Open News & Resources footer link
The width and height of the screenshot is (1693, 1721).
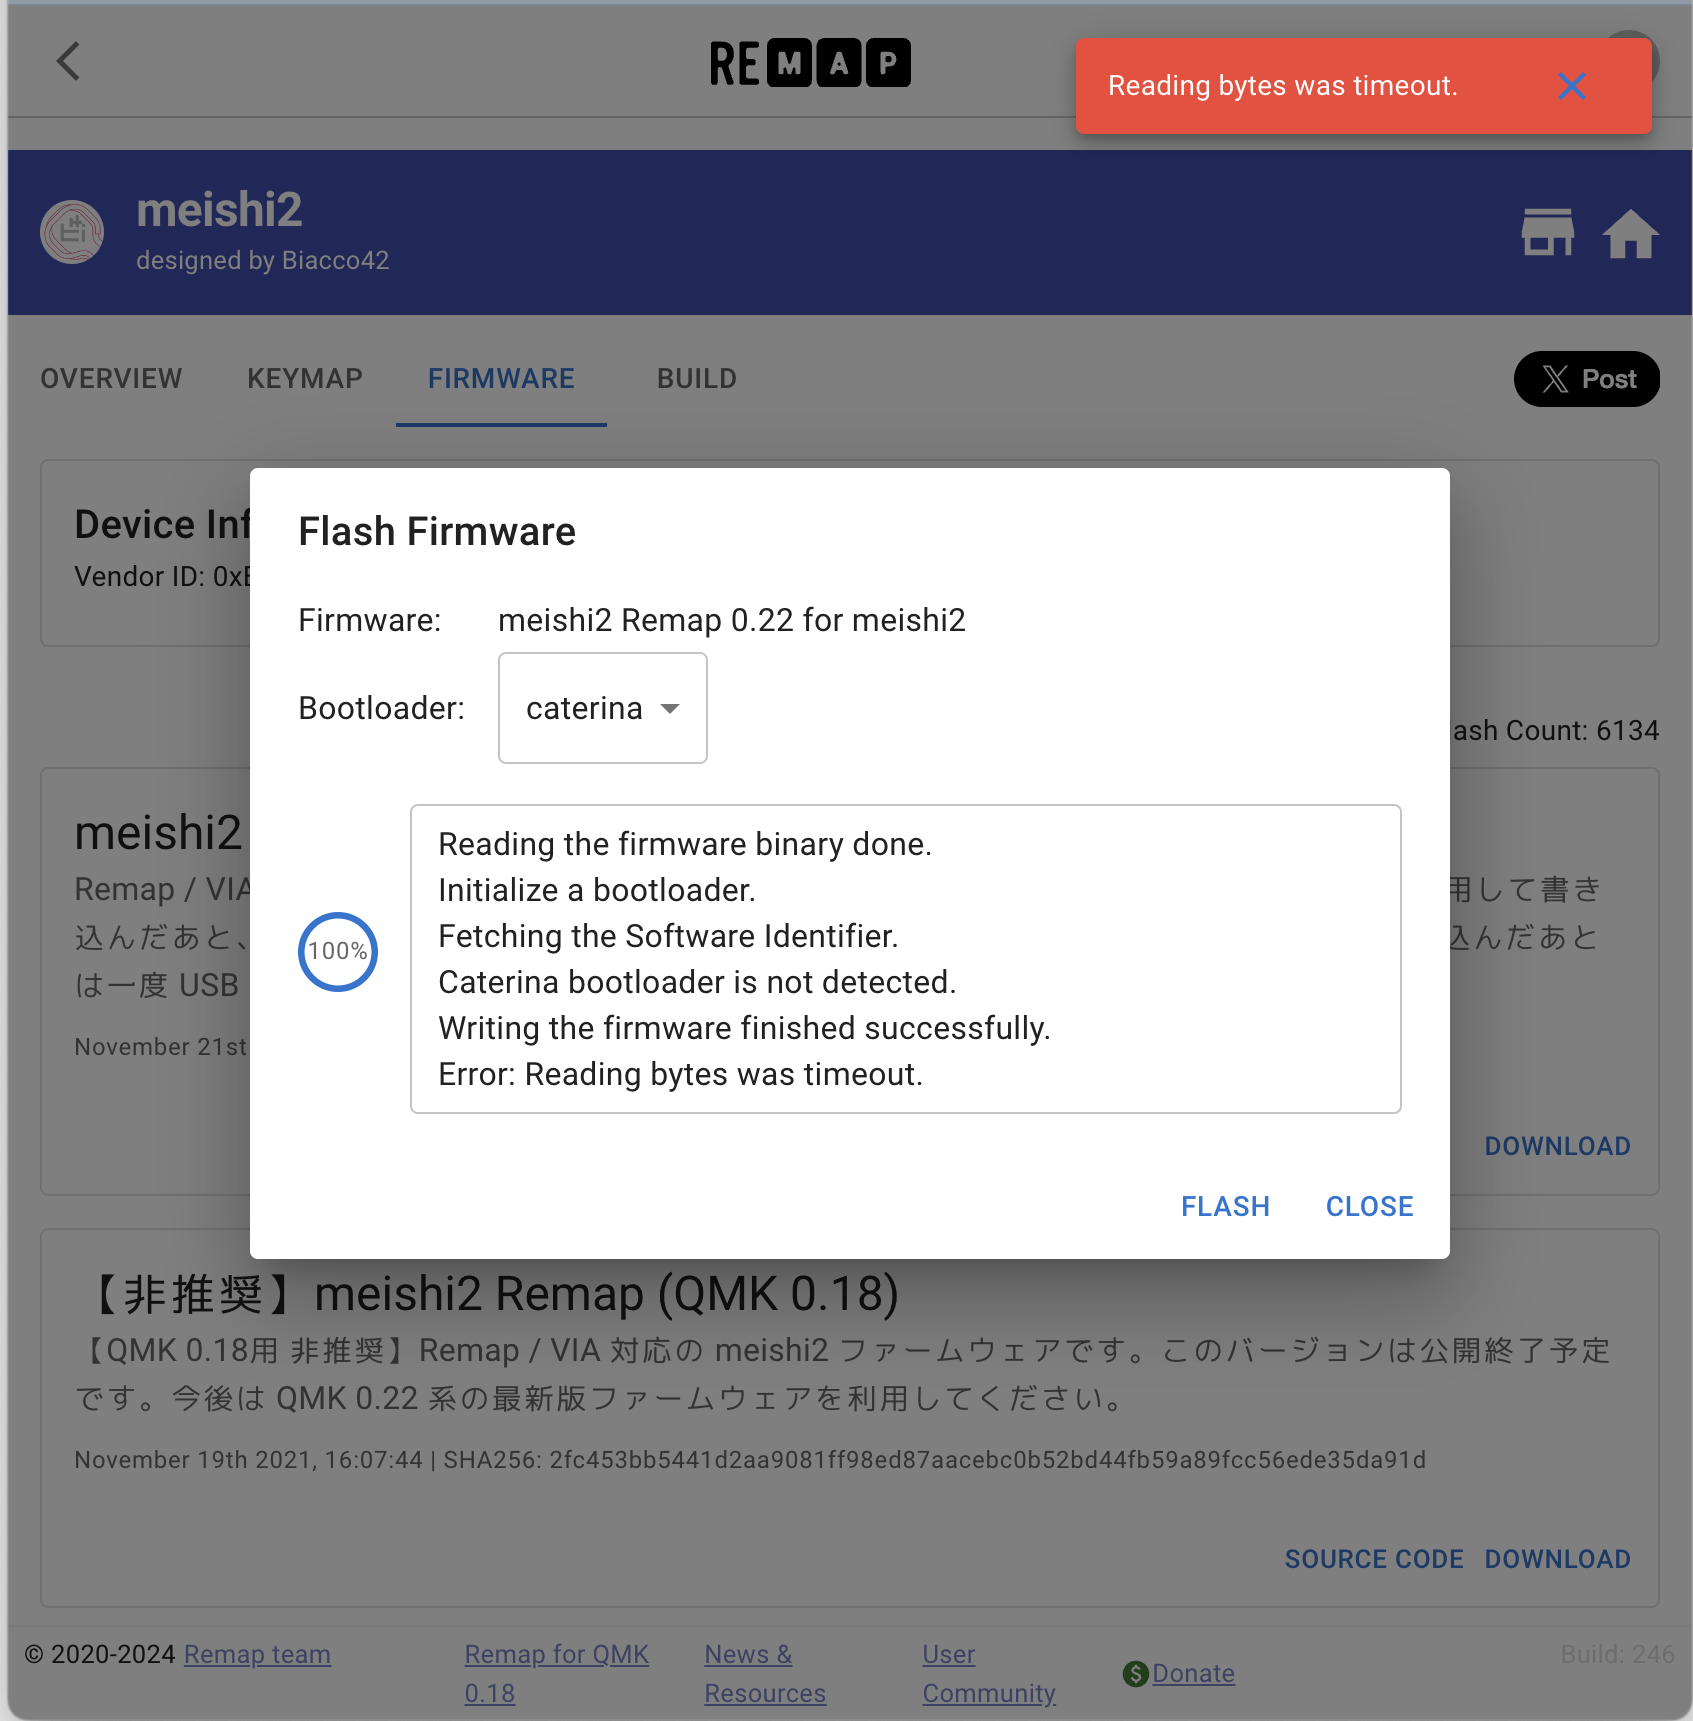click(765, 1673)
